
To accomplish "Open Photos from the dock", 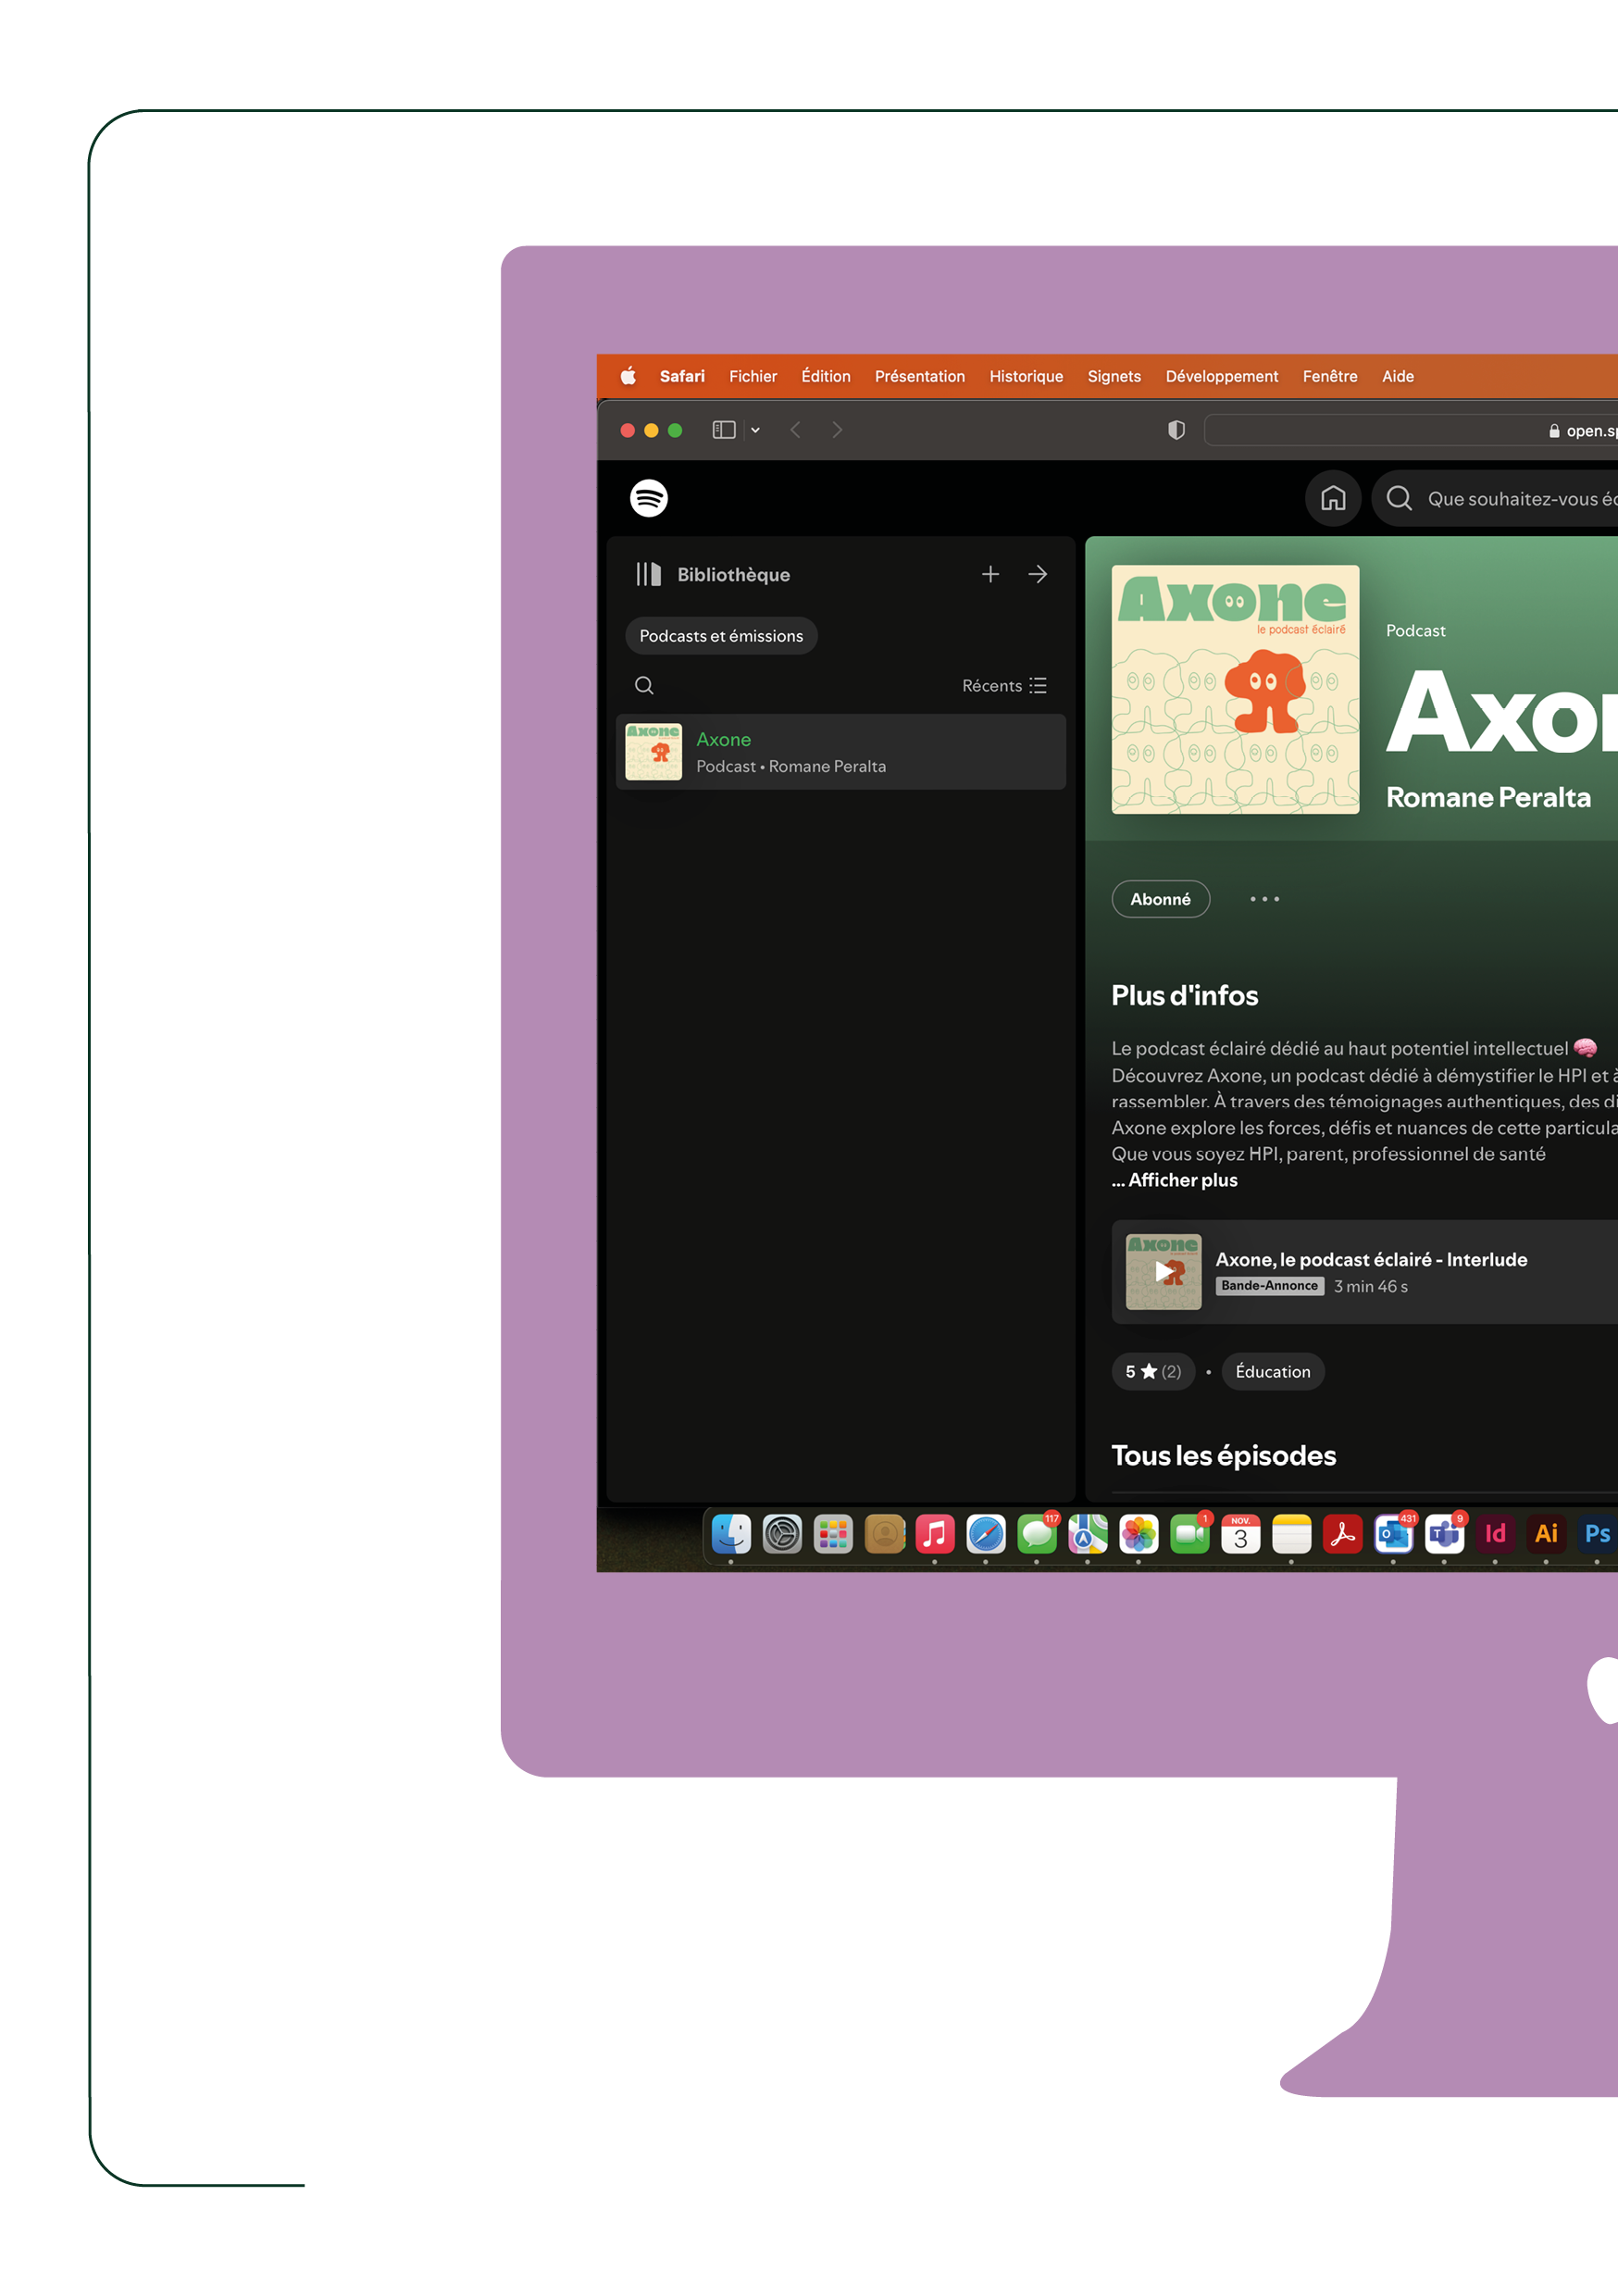I will click(1138, 1534).
